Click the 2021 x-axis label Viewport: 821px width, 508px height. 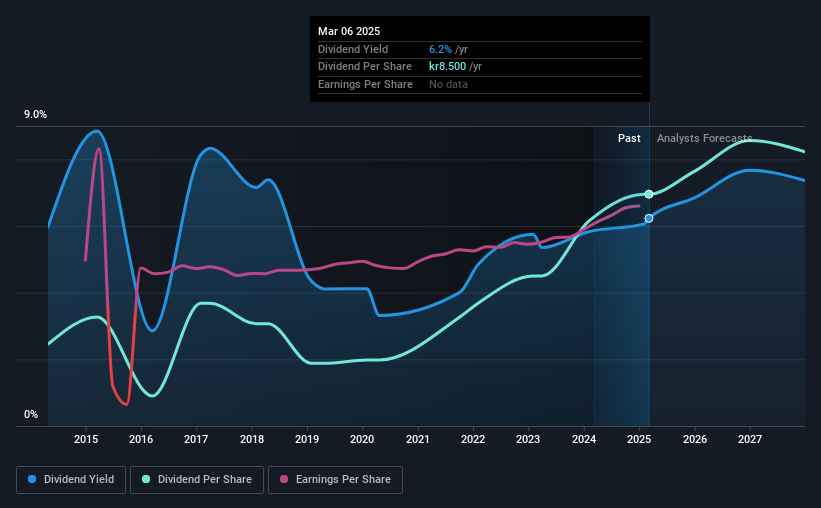click(418, 439)
